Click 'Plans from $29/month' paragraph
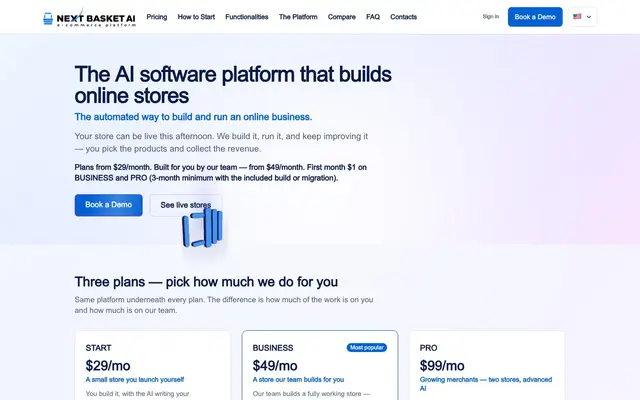The width and height of the screenshot is (640, 400). click(221, 173)
